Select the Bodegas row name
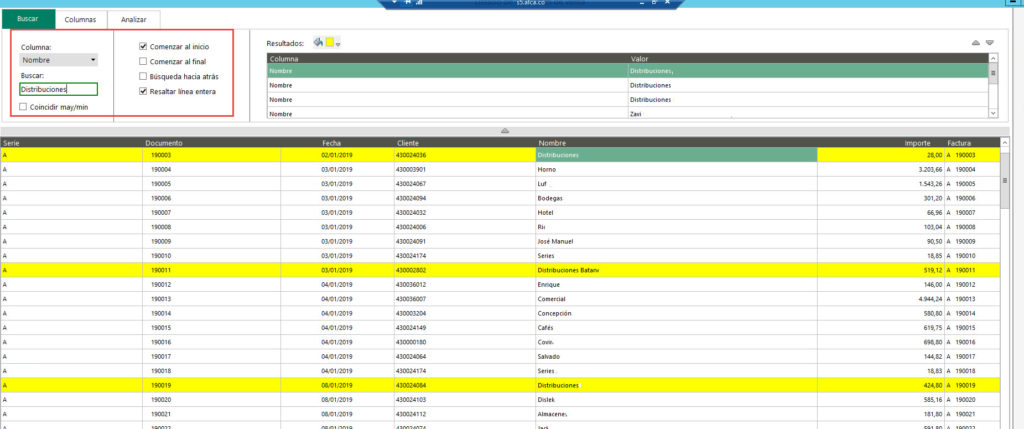The image size is (1024, 429). click(x=676, y=199)
